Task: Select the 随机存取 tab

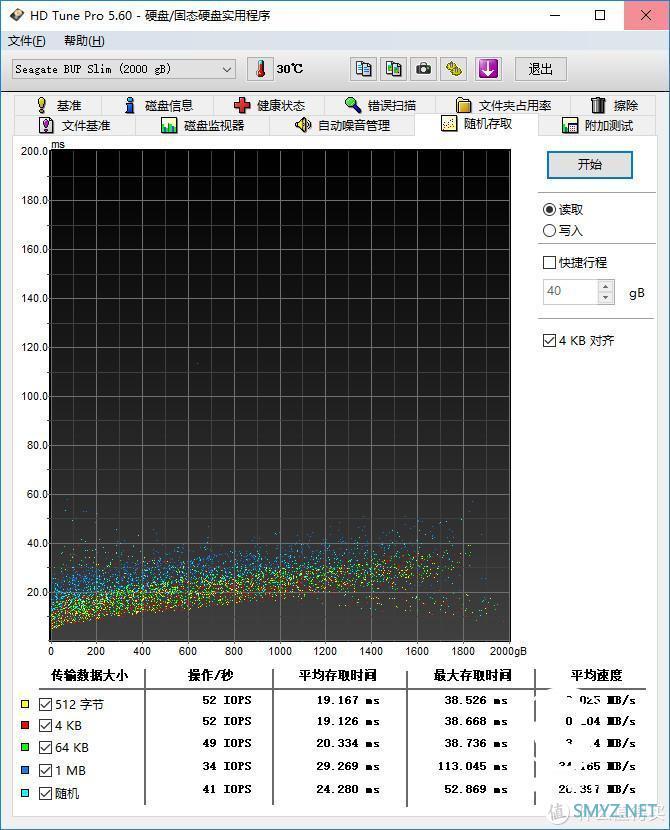Action: tap(476, 124)
